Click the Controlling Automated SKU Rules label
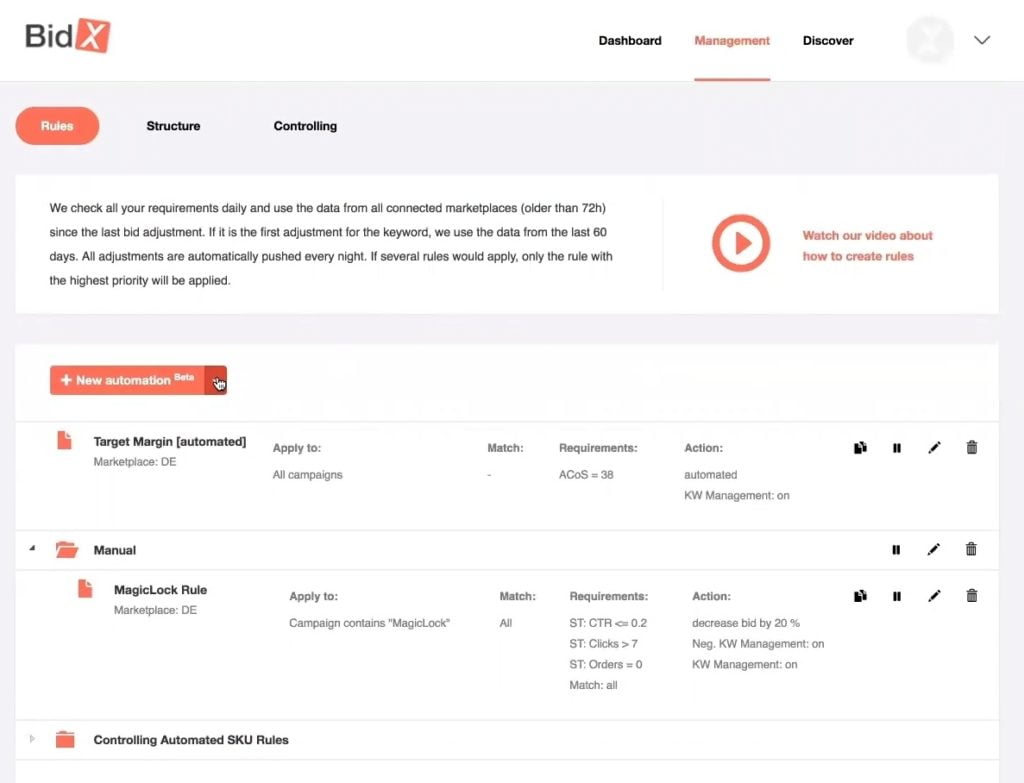 [x=191, y=740]
